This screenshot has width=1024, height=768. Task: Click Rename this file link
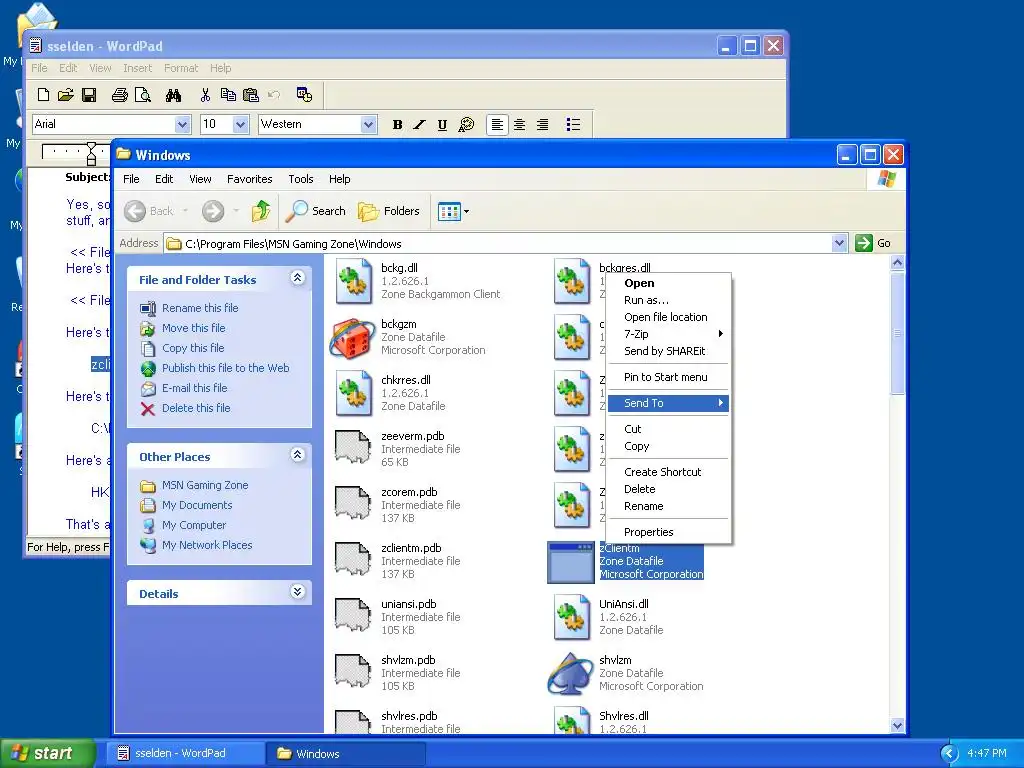pos(200,308)
